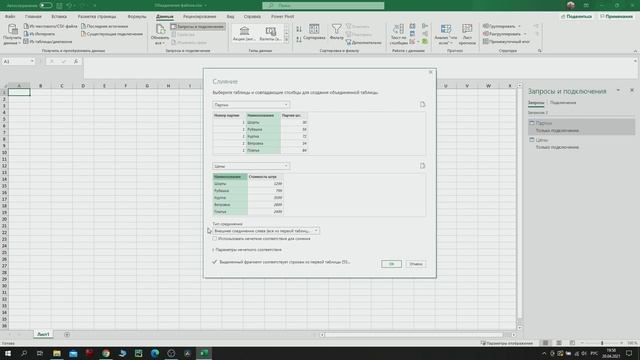Screen dimensions: 640x360
Task: Add a new sheet with the plus button
Action: pyautogui.click(x=67, y=335)
